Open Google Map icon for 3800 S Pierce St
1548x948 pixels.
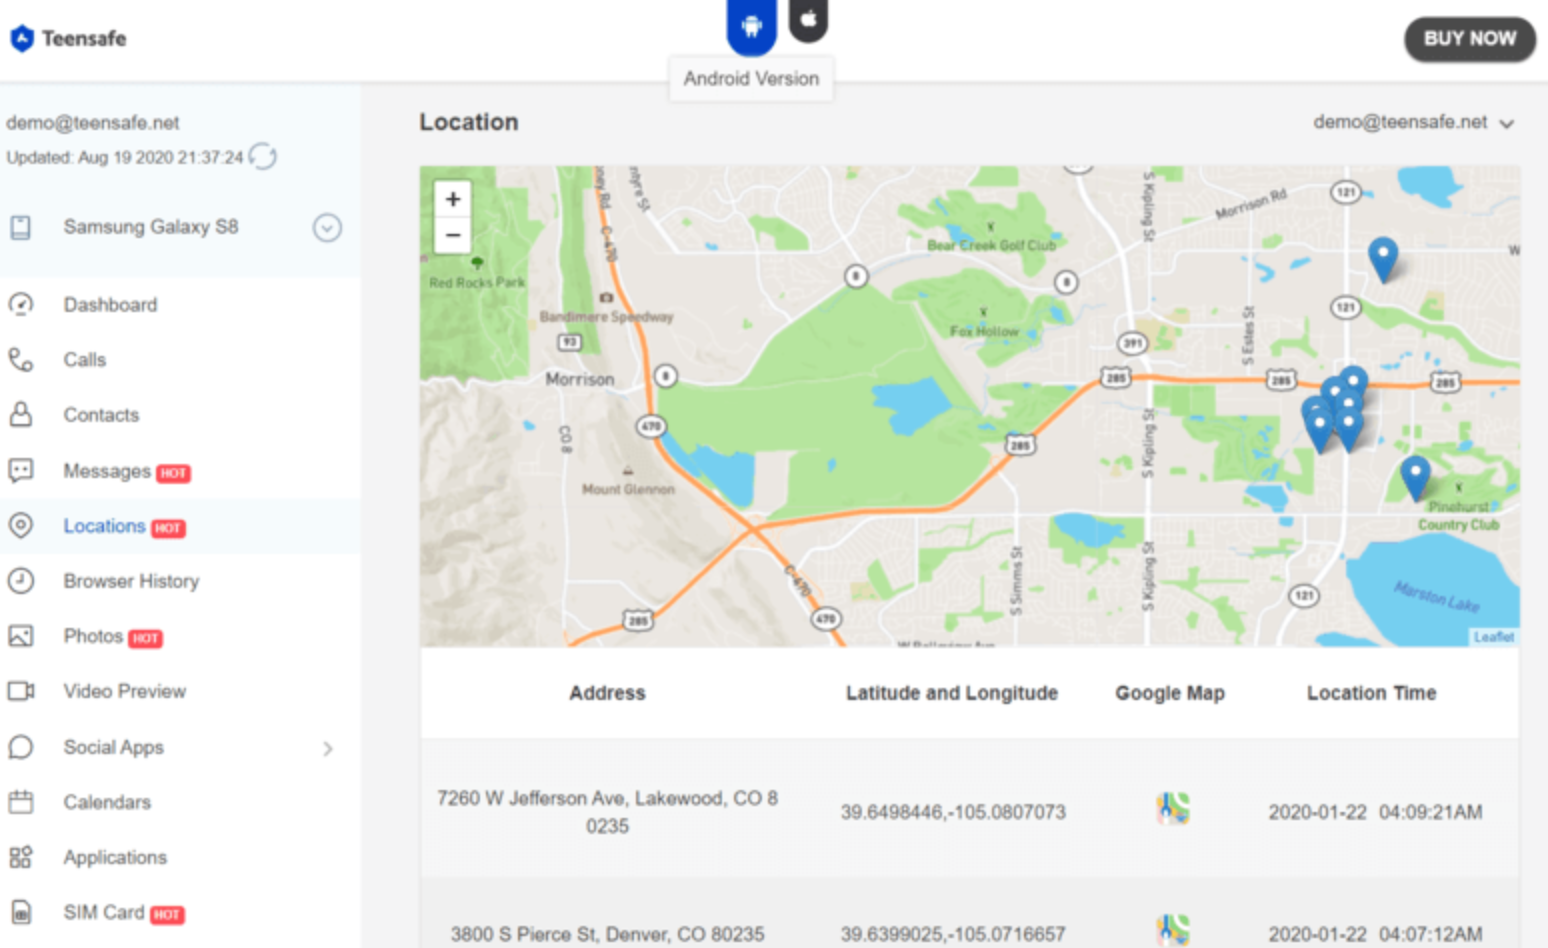point(1173,930)
